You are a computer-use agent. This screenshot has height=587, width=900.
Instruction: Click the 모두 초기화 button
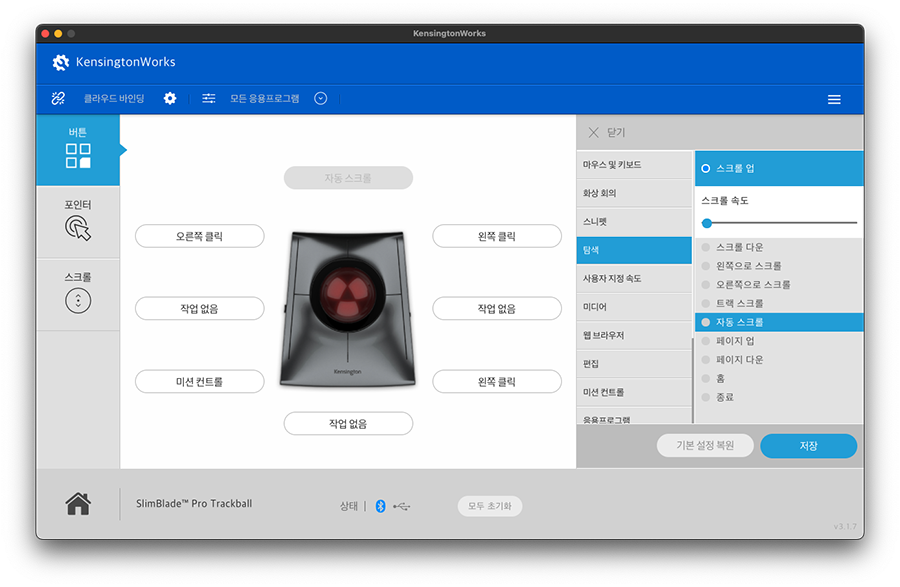click(x=490, y=506)
